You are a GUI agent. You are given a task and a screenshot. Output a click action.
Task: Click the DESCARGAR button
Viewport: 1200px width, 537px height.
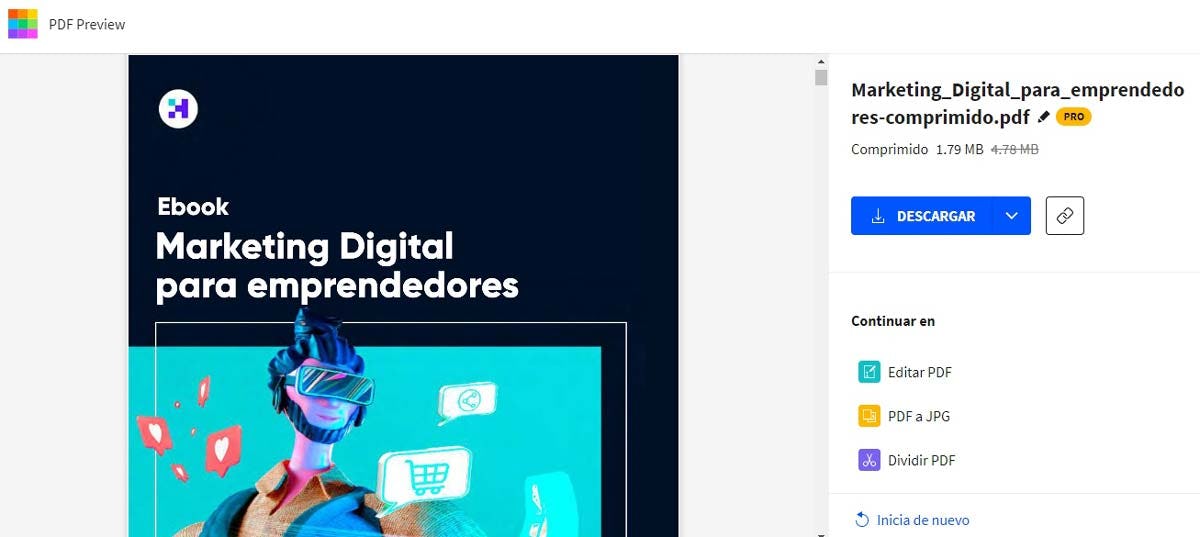(922, 216)
